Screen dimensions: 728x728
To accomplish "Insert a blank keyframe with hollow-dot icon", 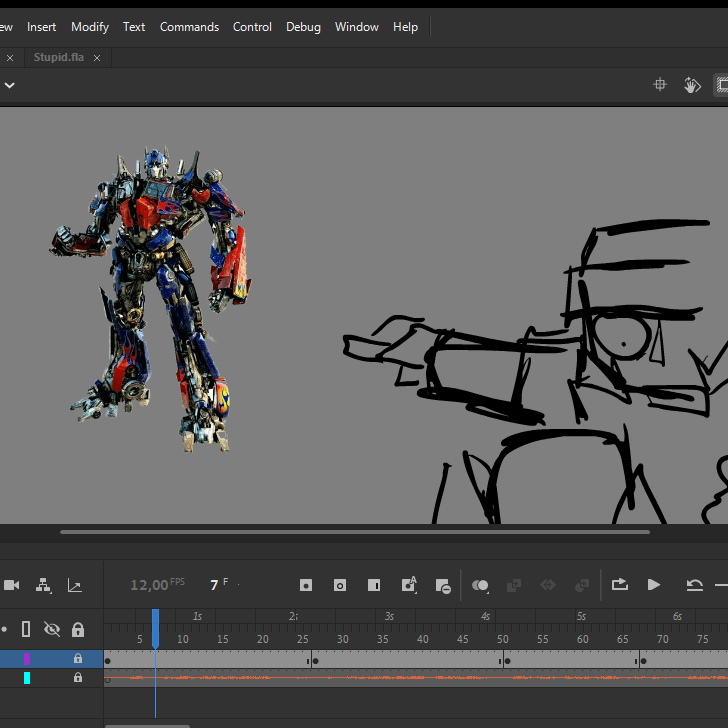I will pos(340,585).
